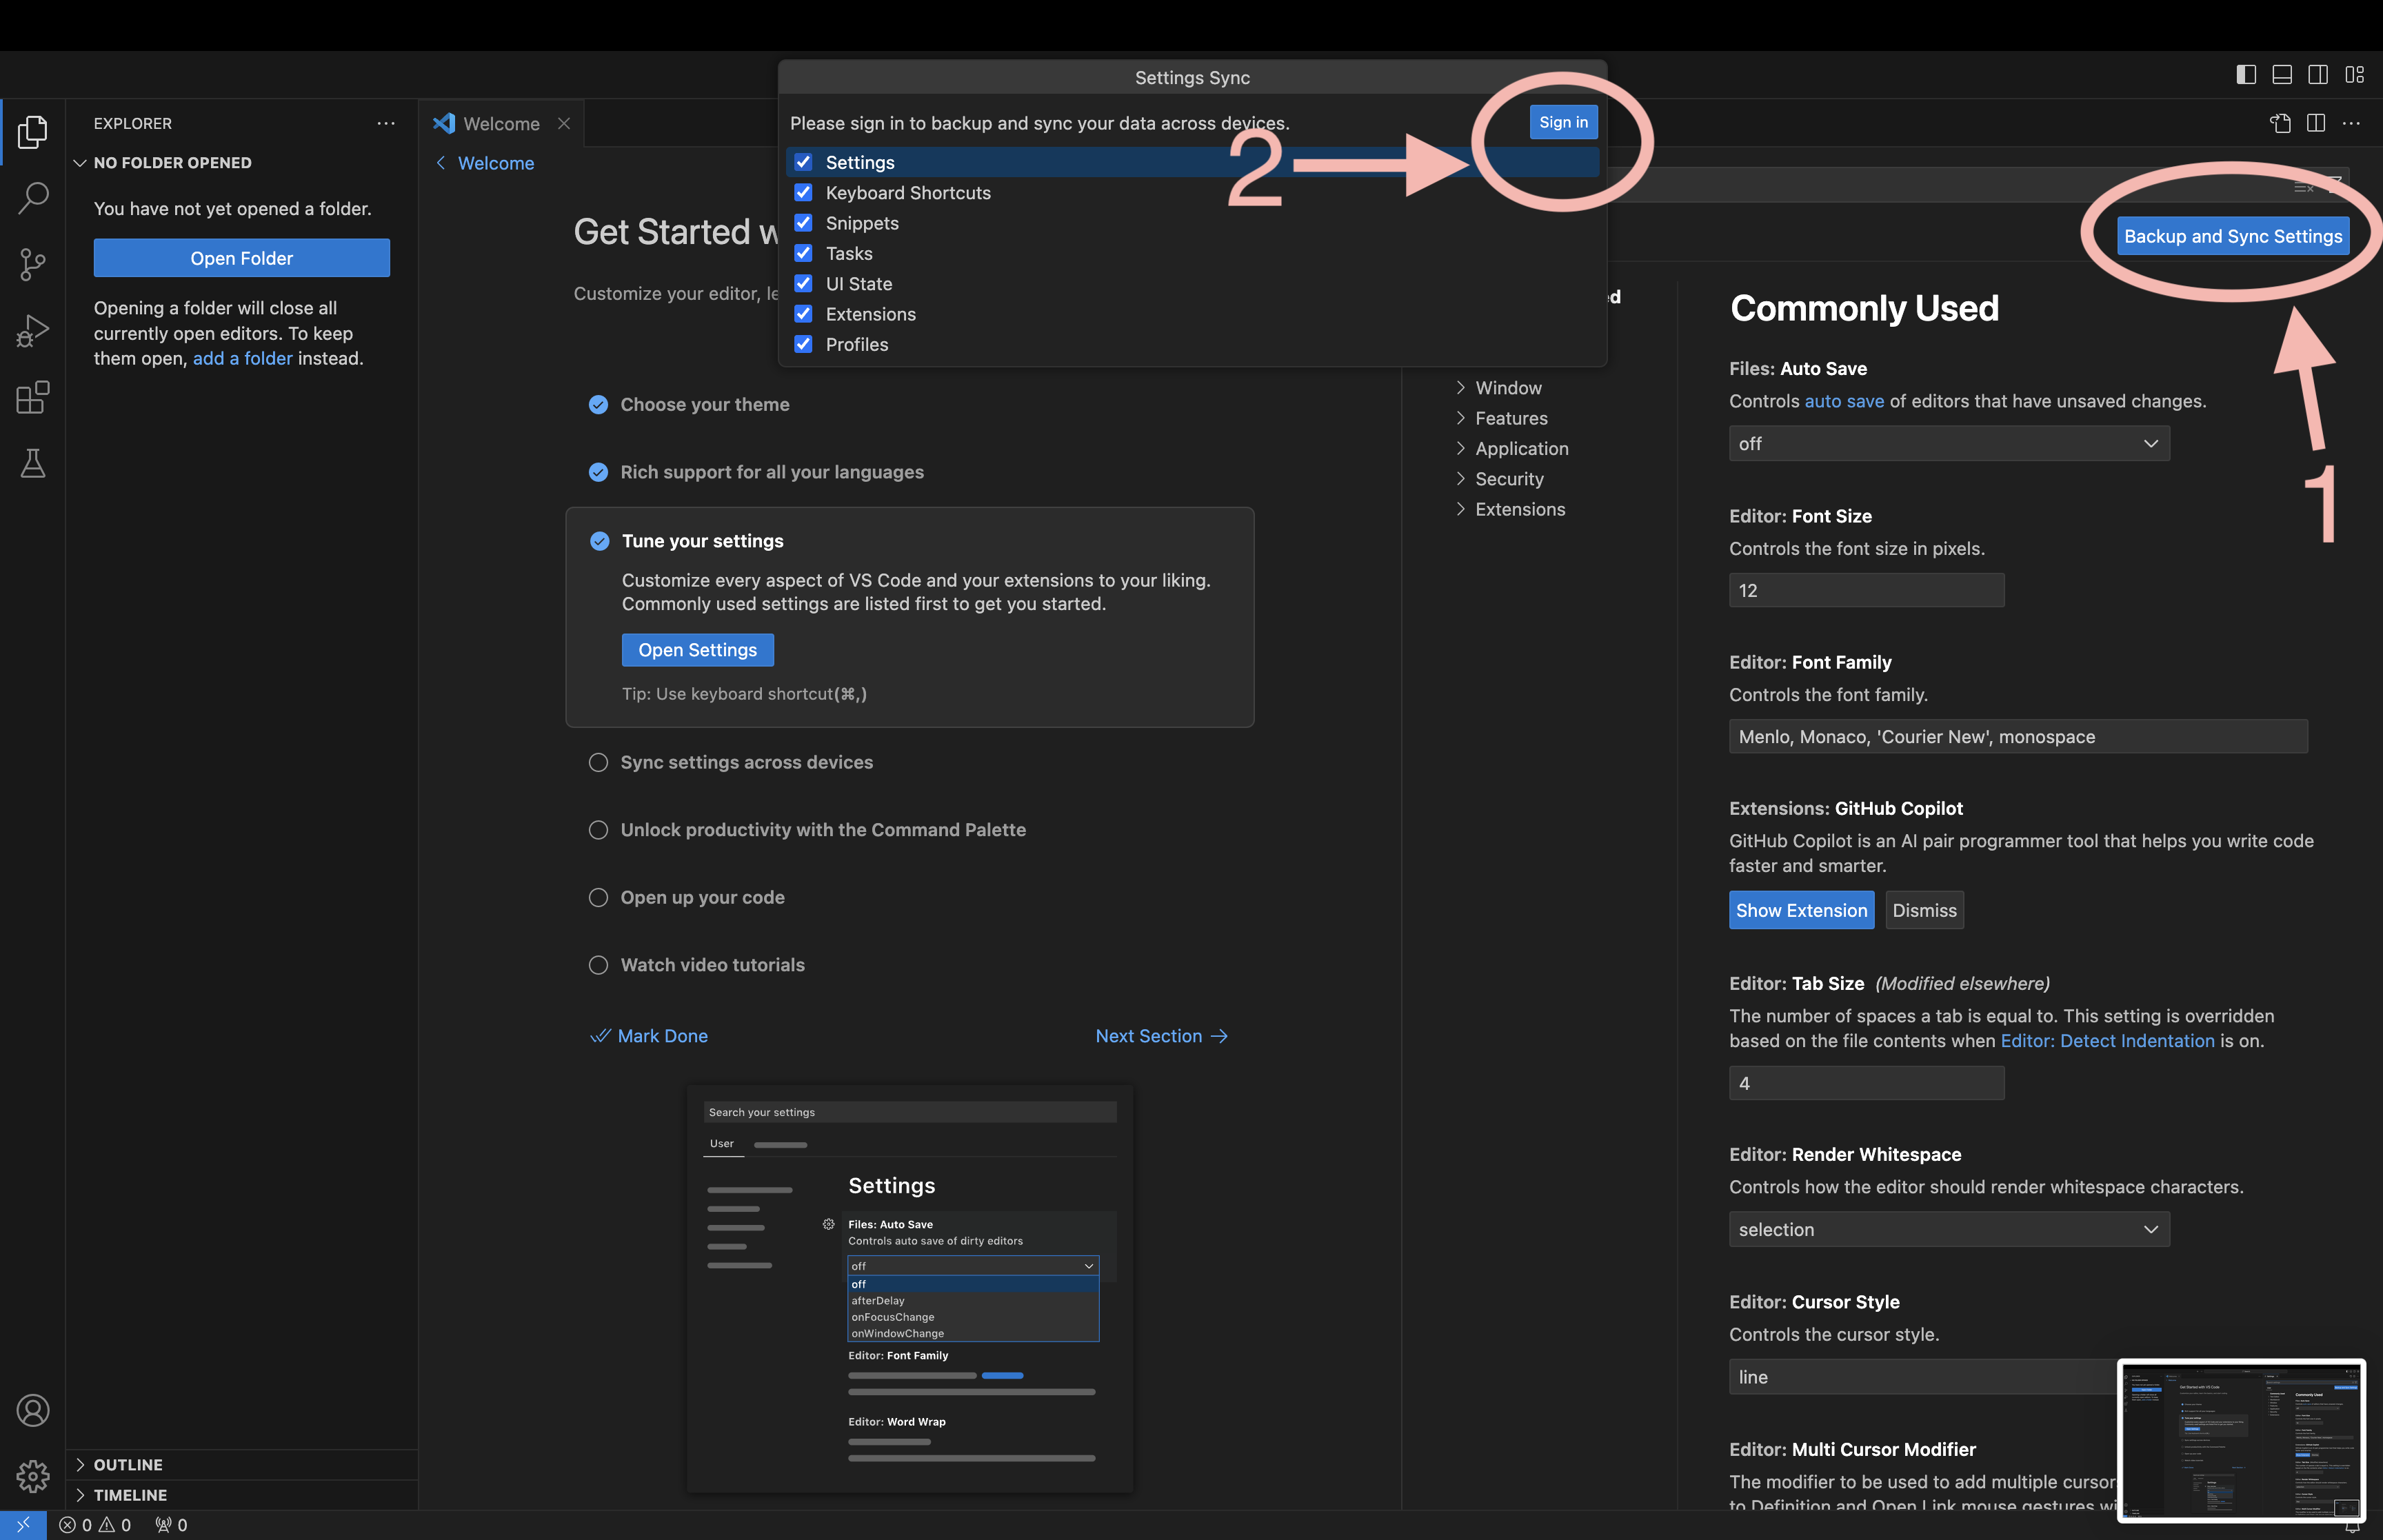Open the Manage gear icon
This screenshot has height=1540, width=2383.
pos(33,1476)
